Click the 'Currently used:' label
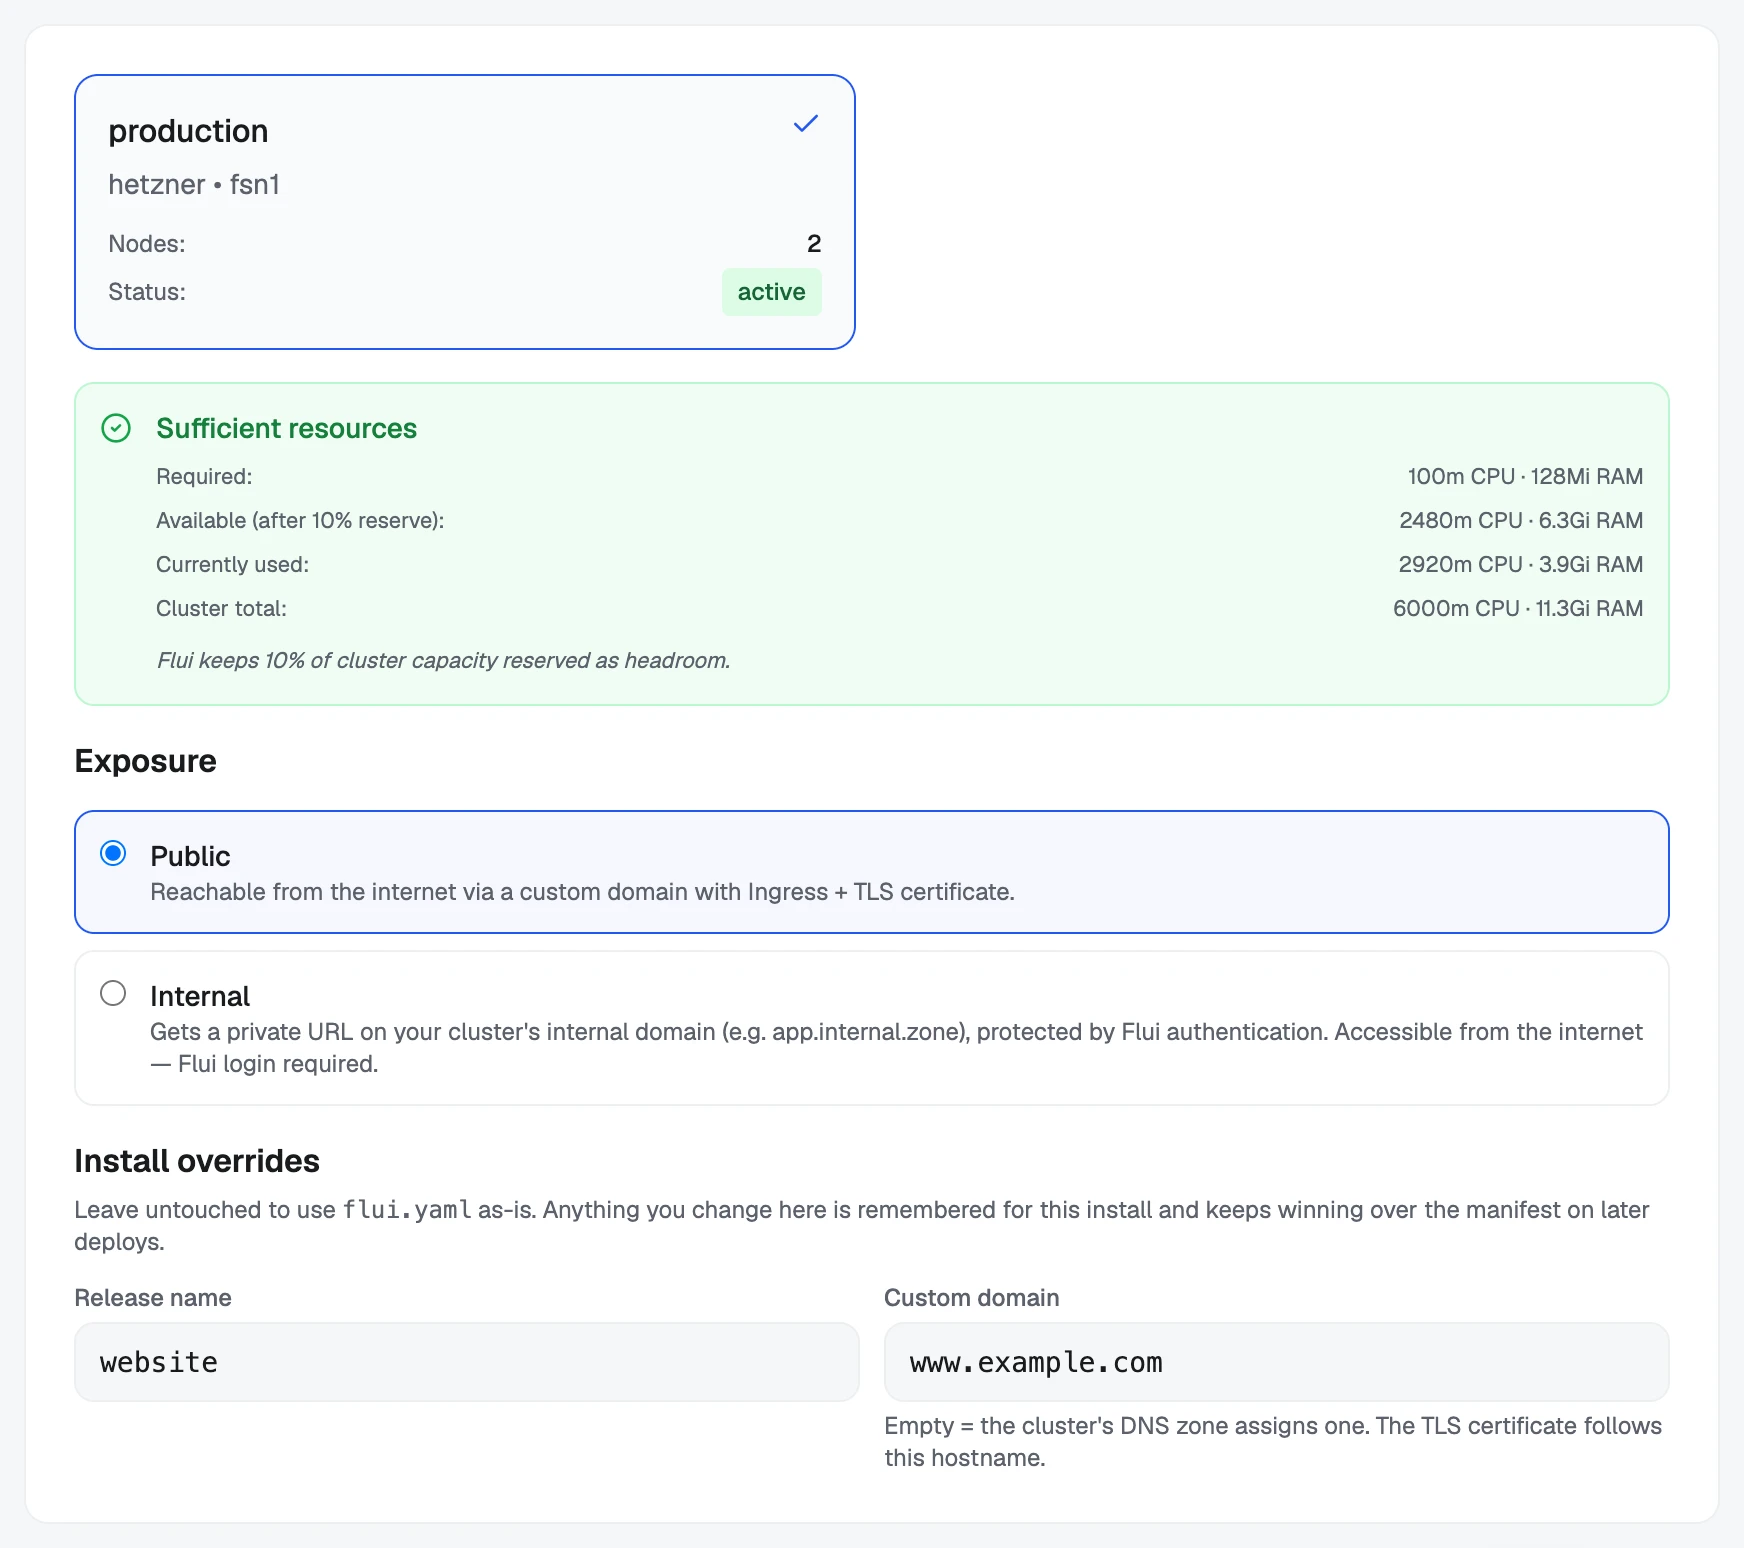1744x1548 pixels. coord(233,565)
